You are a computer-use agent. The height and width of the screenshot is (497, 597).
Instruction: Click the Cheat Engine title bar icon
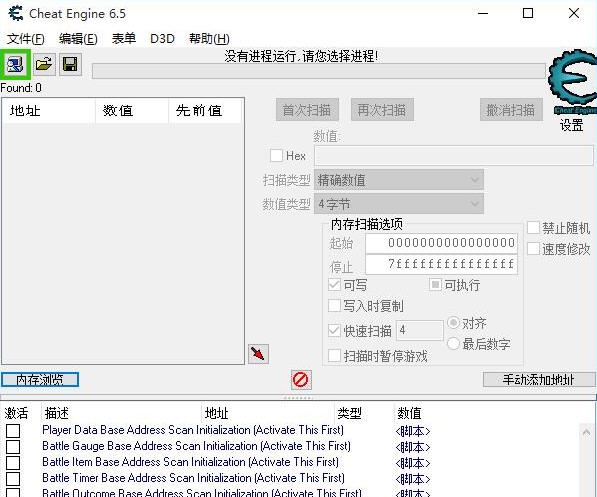coord(16,13)
